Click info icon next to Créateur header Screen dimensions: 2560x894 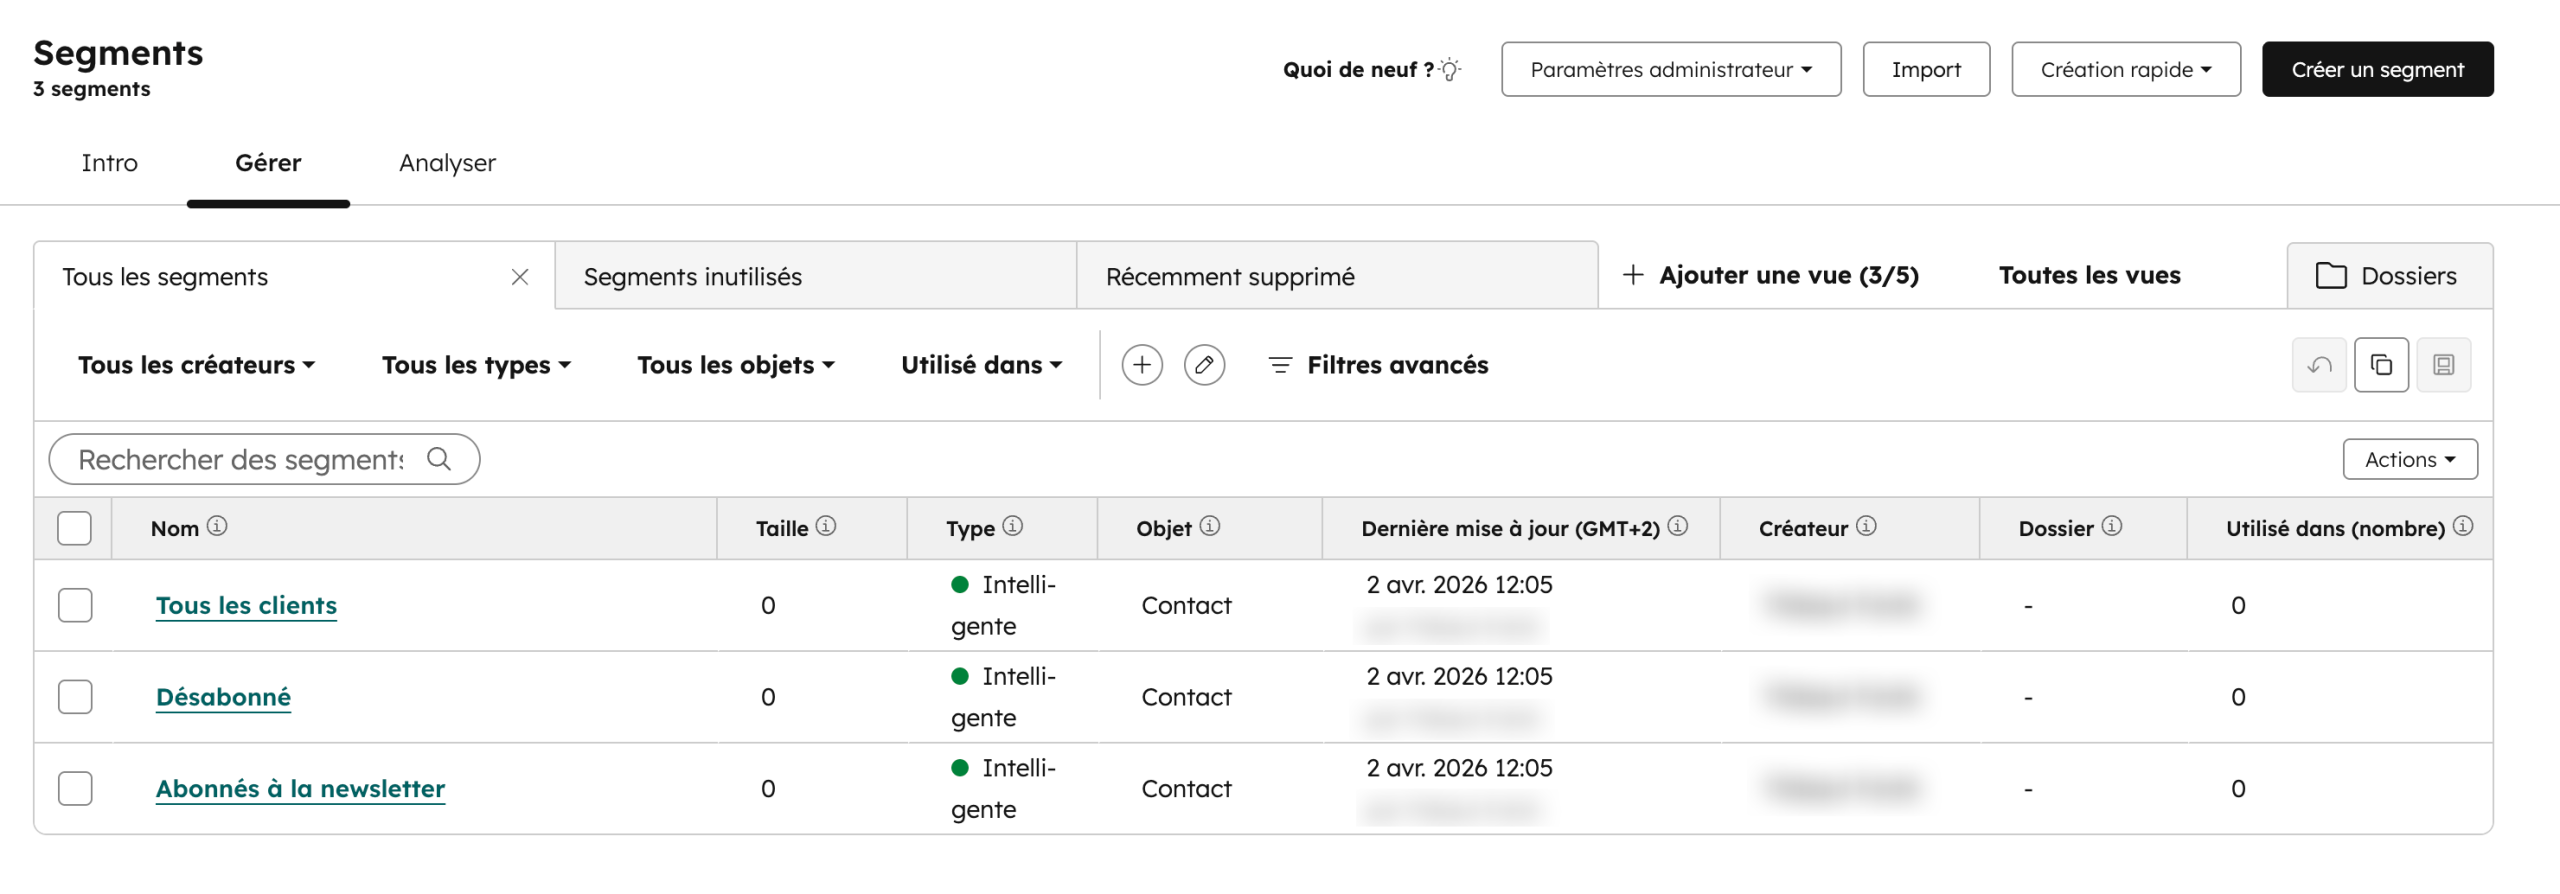pyautogui.click(x=1865, y=526)
